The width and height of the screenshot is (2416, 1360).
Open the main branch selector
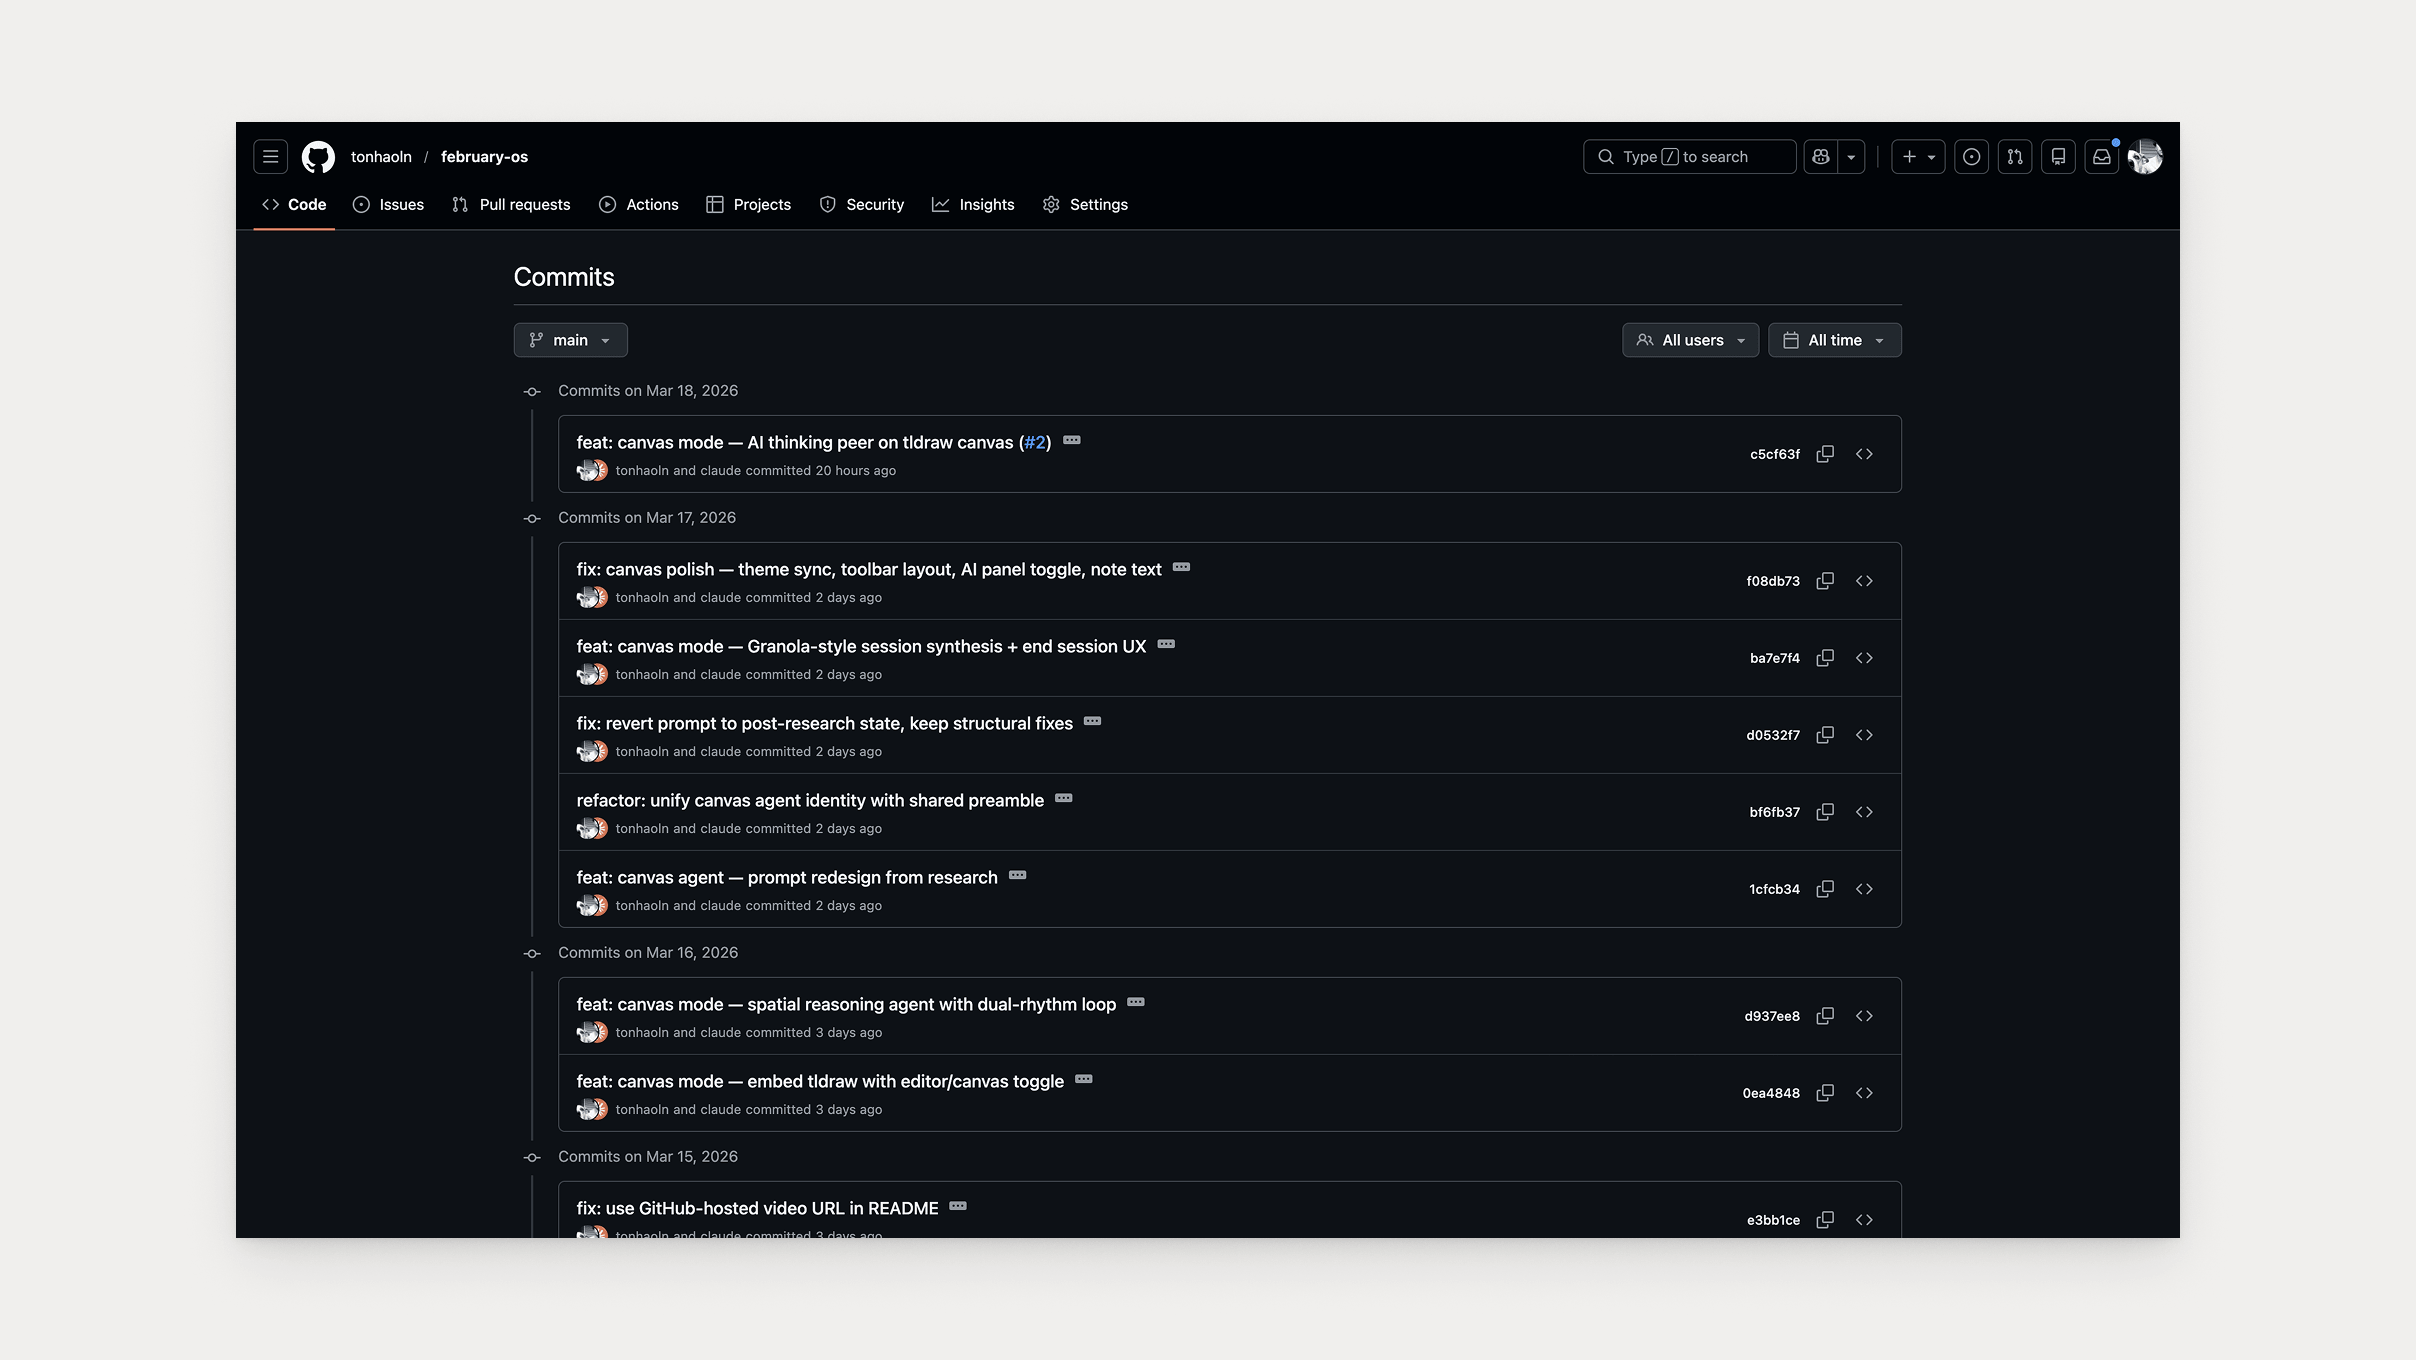(569, 339)
